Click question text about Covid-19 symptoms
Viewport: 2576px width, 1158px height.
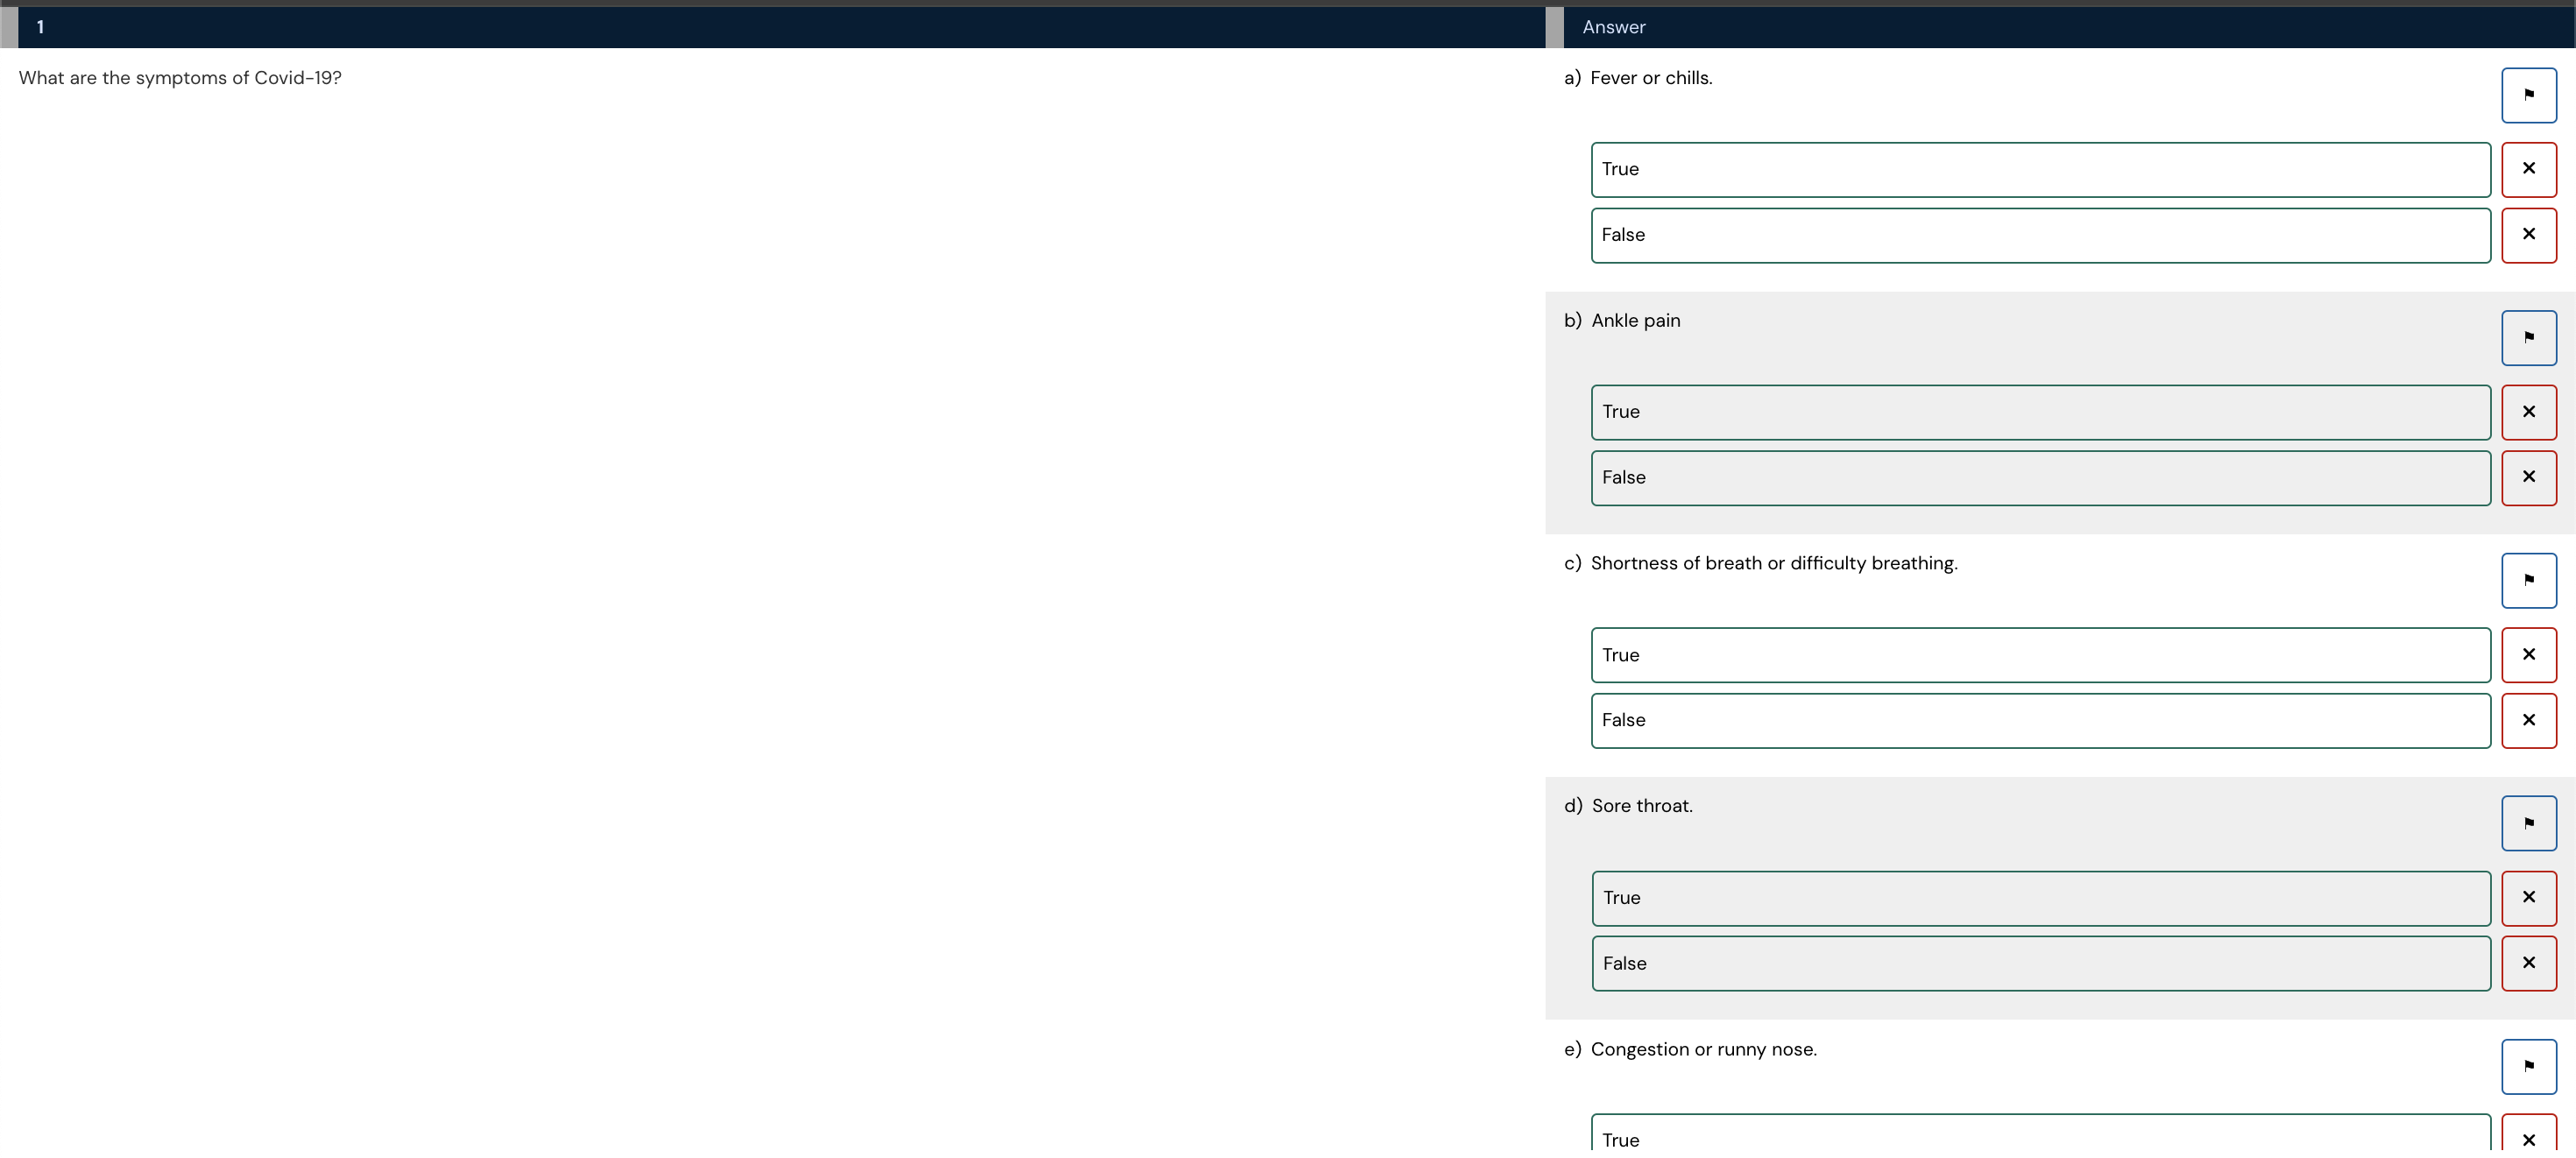(x=180, y=78)
